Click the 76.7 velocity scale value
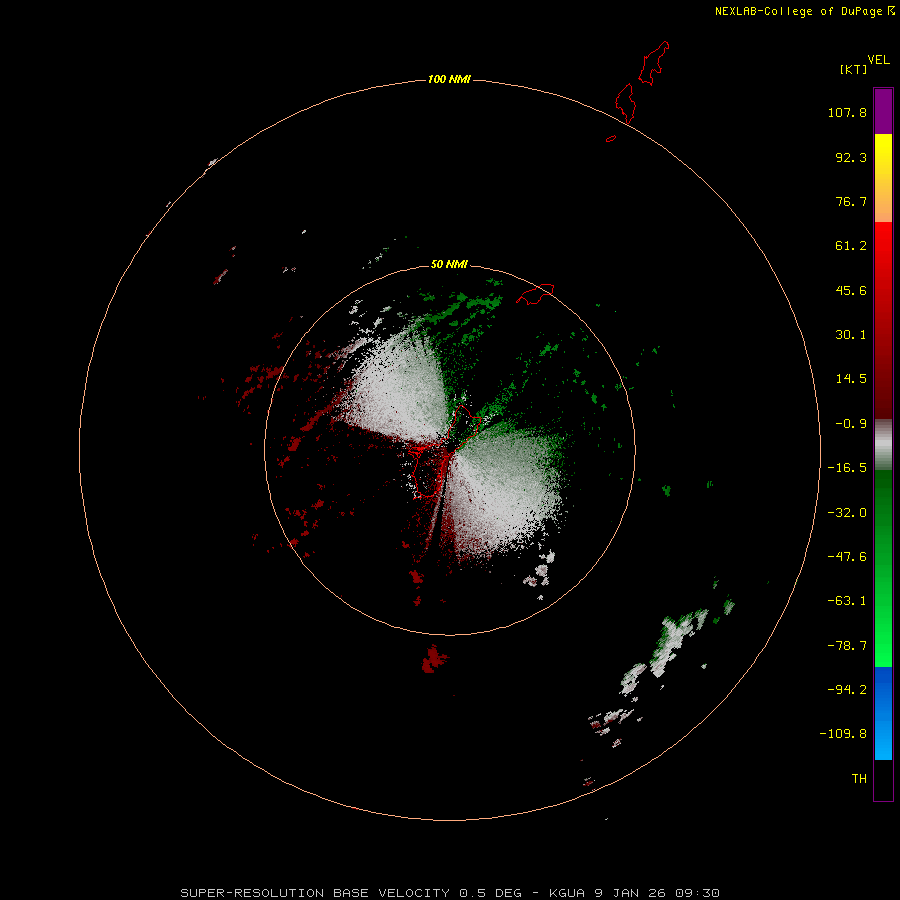 pos(851,201)
